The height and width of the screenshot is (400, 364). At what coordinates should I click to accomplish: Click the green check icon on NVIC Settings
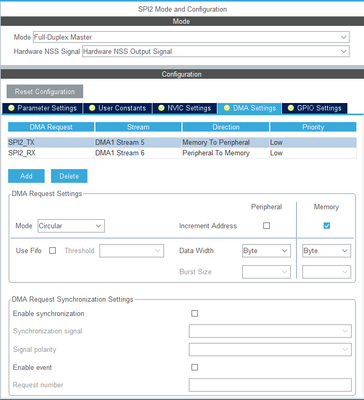click(x=161, y=108)
